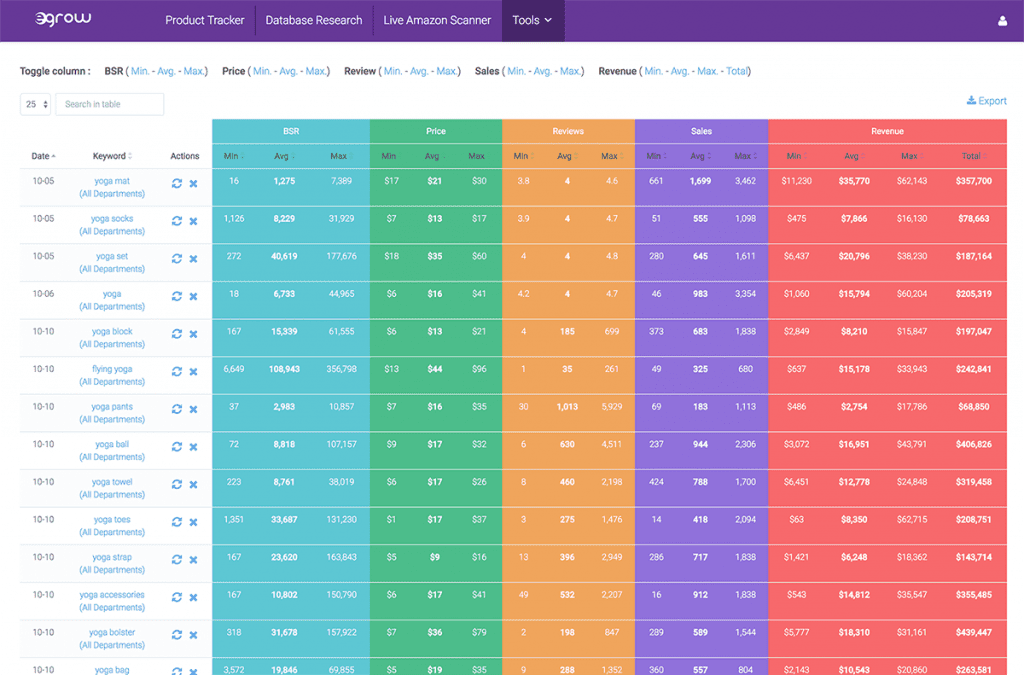Refresh the yoga block keyword data

[177, 334]
